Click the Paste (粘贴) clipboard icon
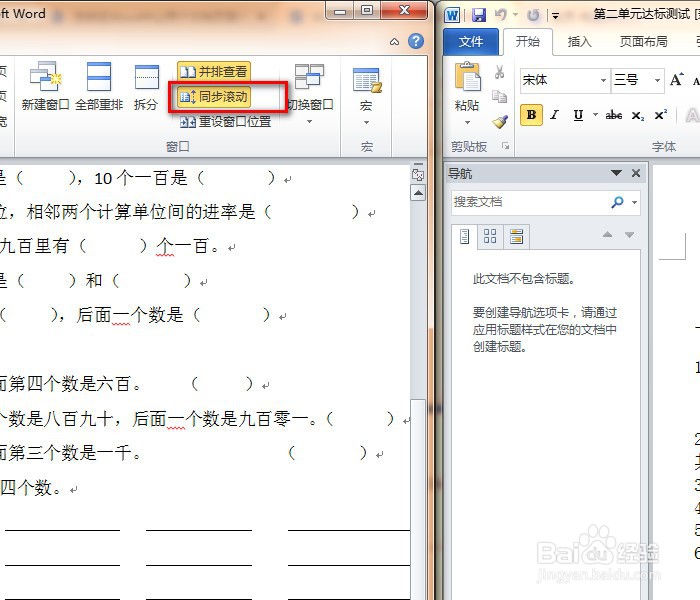 coord(467,77)
